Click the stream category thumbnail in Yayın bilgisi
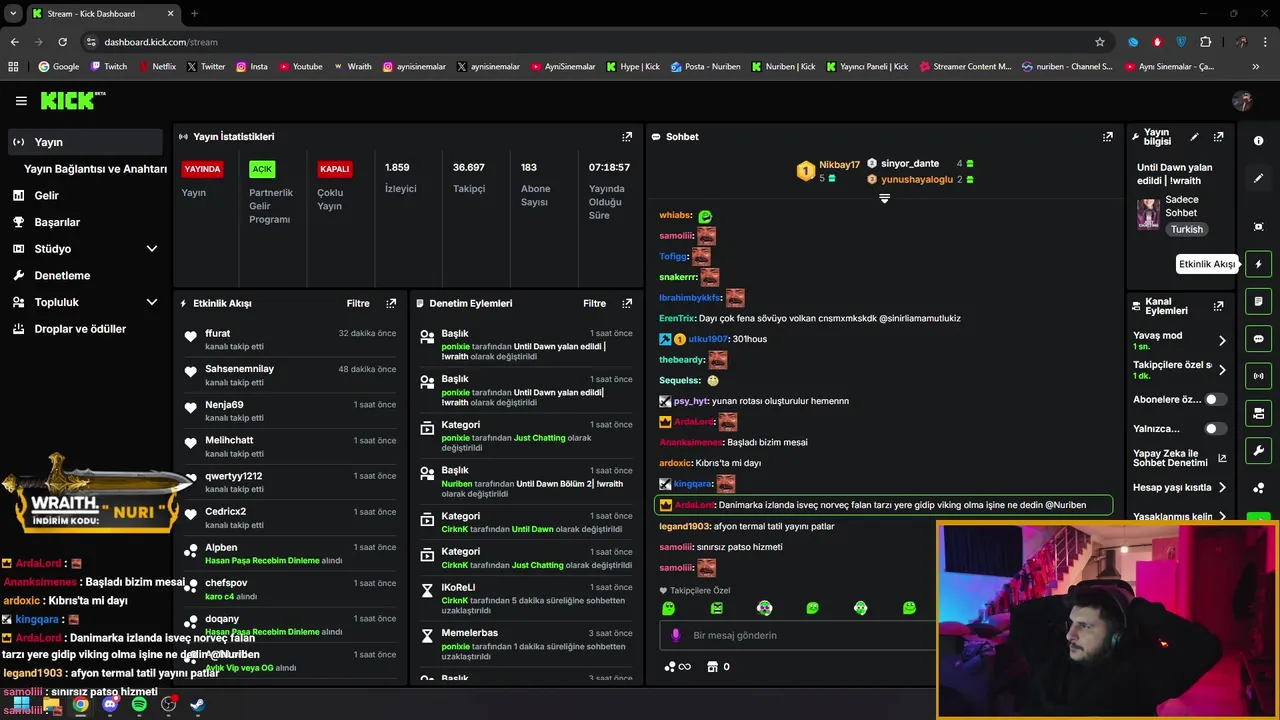The width and height of the screenshot is (1280, 720). coord(1148,214)
